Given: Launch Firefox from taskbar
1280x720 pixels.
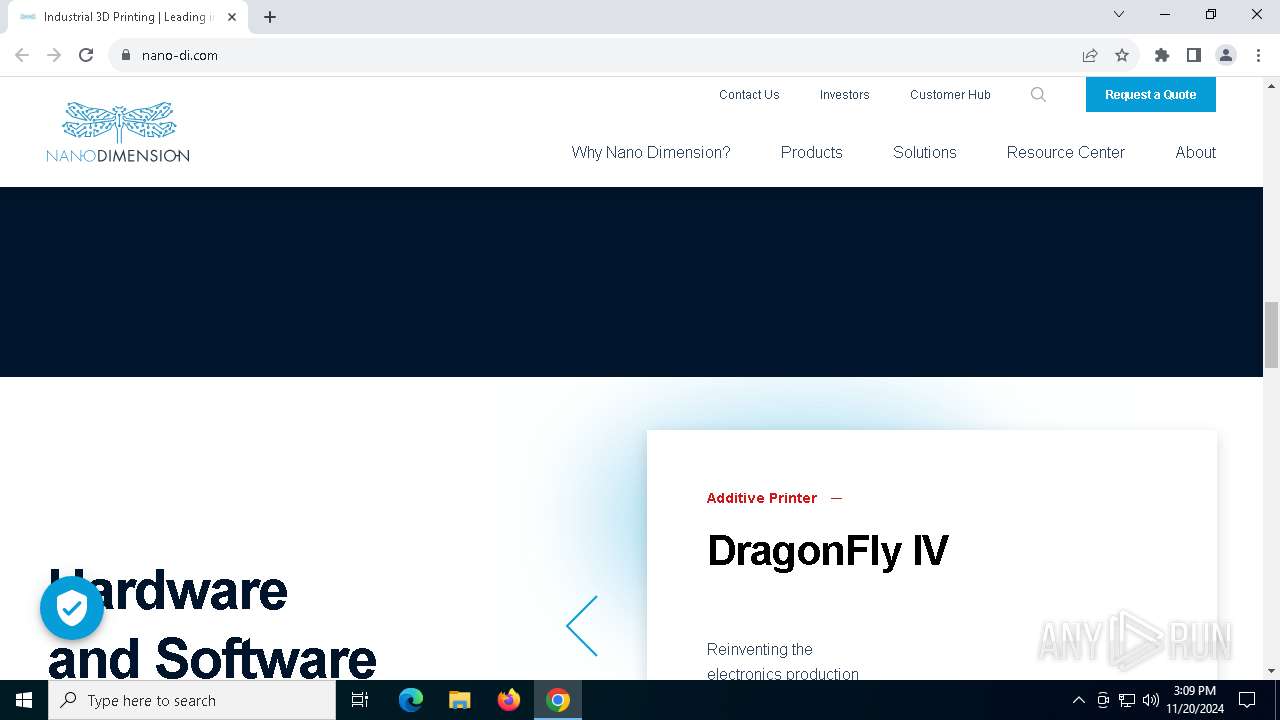Looking at the screenshot, I should 509,700.
